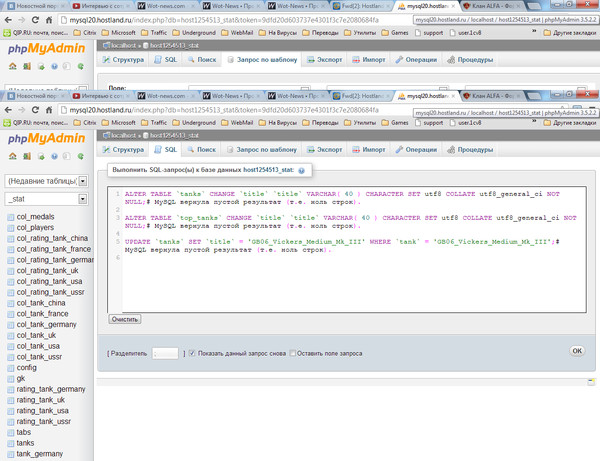600x461 pixels.
Task: Click table icon beside tabs
Action: (x=11, y=433)
